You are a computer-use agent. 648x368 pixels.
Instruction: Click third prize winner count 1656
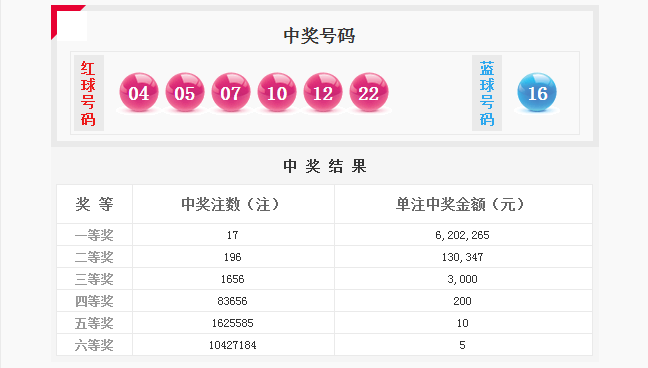click(233, 279)
